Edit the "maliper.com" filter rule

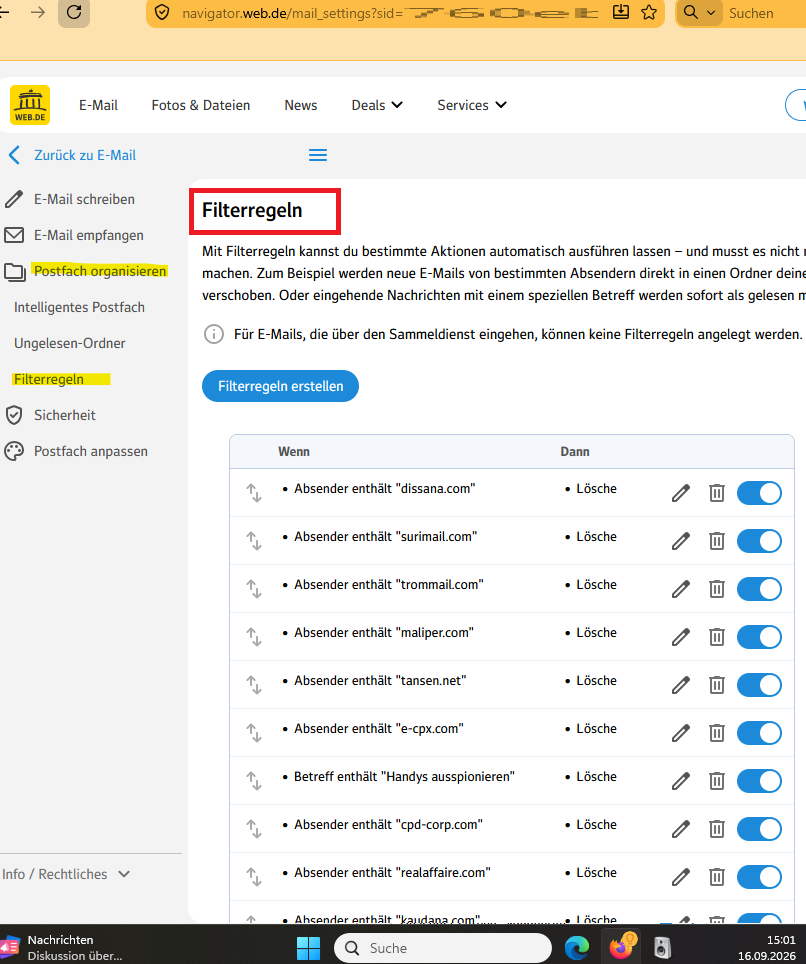[x=681, y=637]
